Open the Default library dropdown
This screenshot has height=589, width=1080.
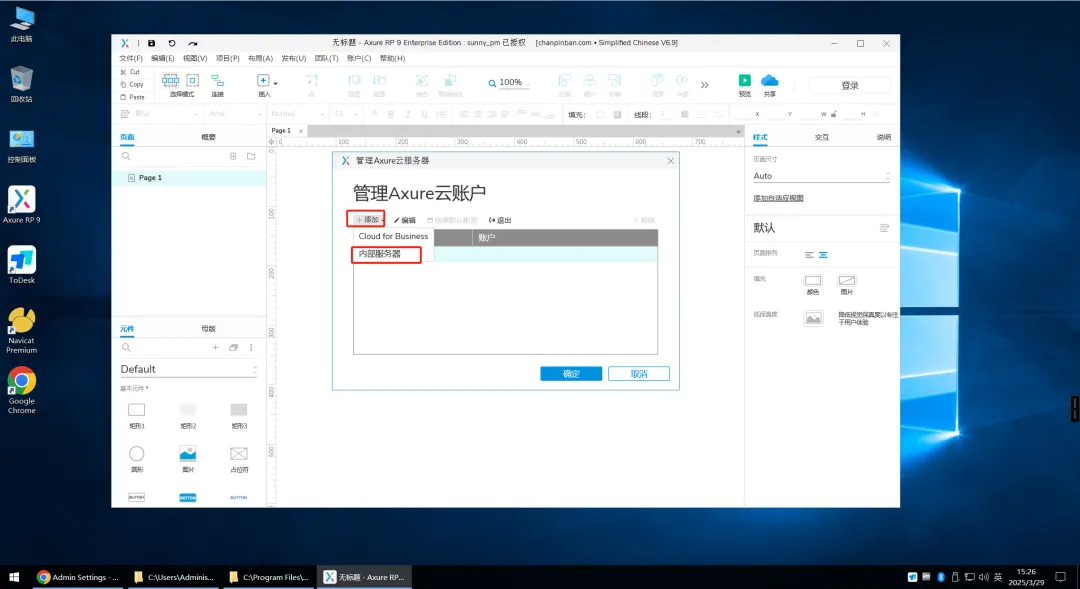pos(189,369)
